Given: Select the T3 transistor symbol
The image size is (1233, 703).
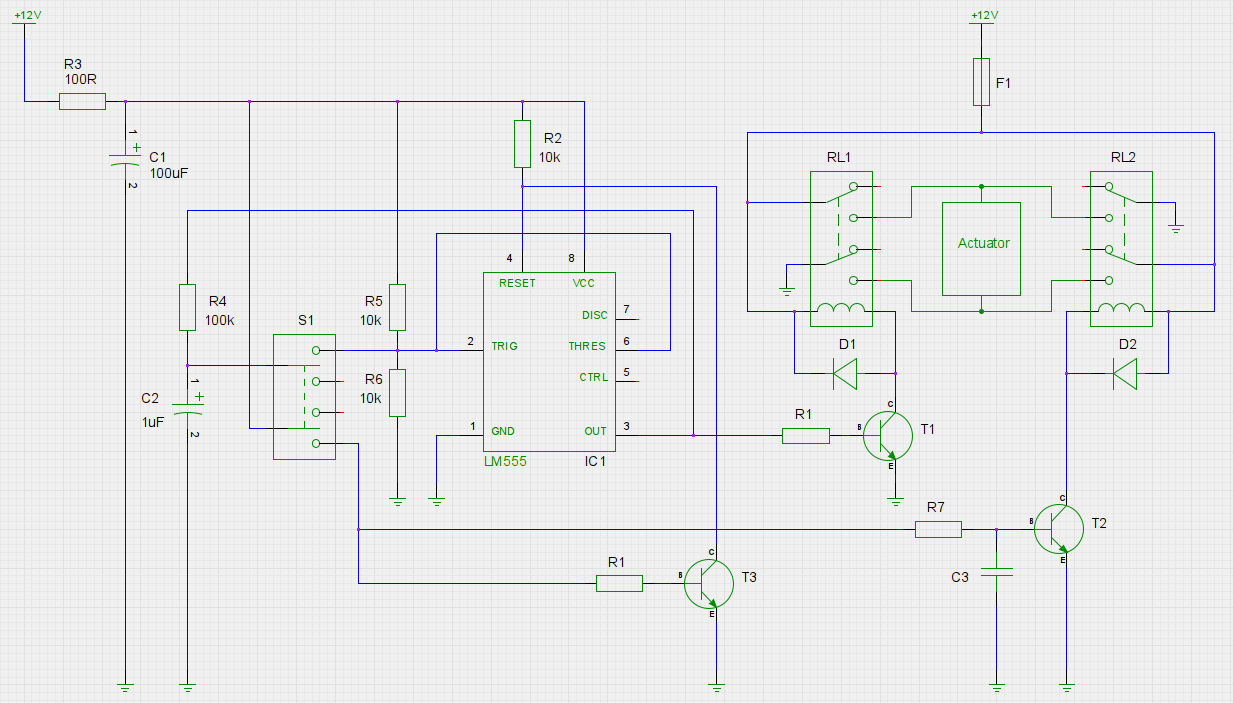Looking at the screenshot, I should (x=709, y=584).
